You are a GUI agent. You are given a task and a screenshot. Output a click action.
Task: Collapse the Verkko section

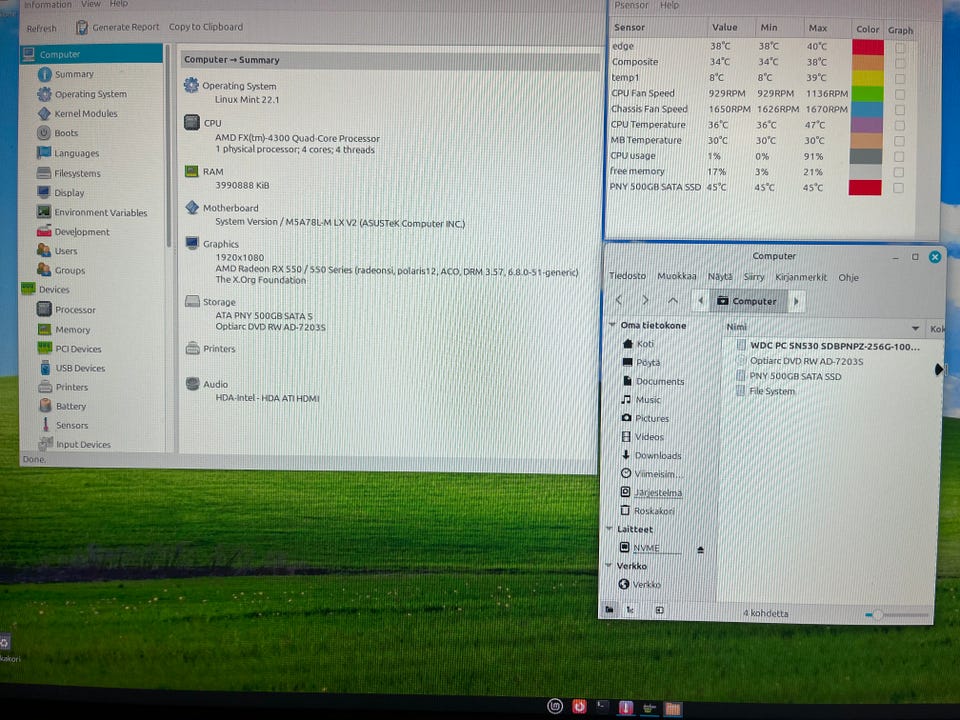(x=609, y=566)
